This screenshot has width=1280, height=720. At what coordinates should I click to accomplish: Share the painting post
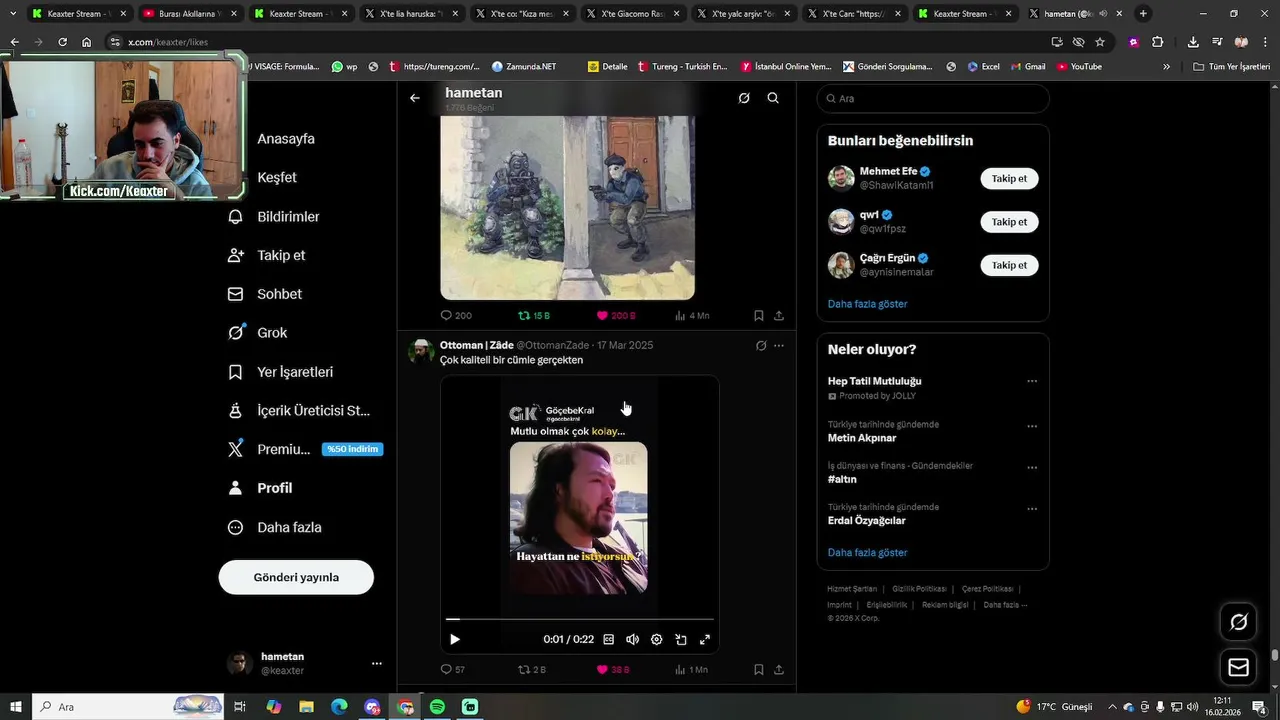click(x=779, y=315)
